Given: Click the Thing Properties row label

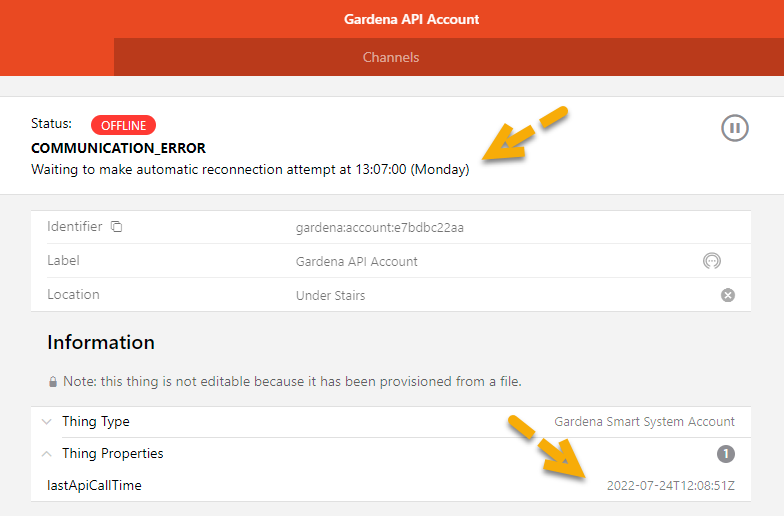Looking at the screenshot, I should point(112,454).
